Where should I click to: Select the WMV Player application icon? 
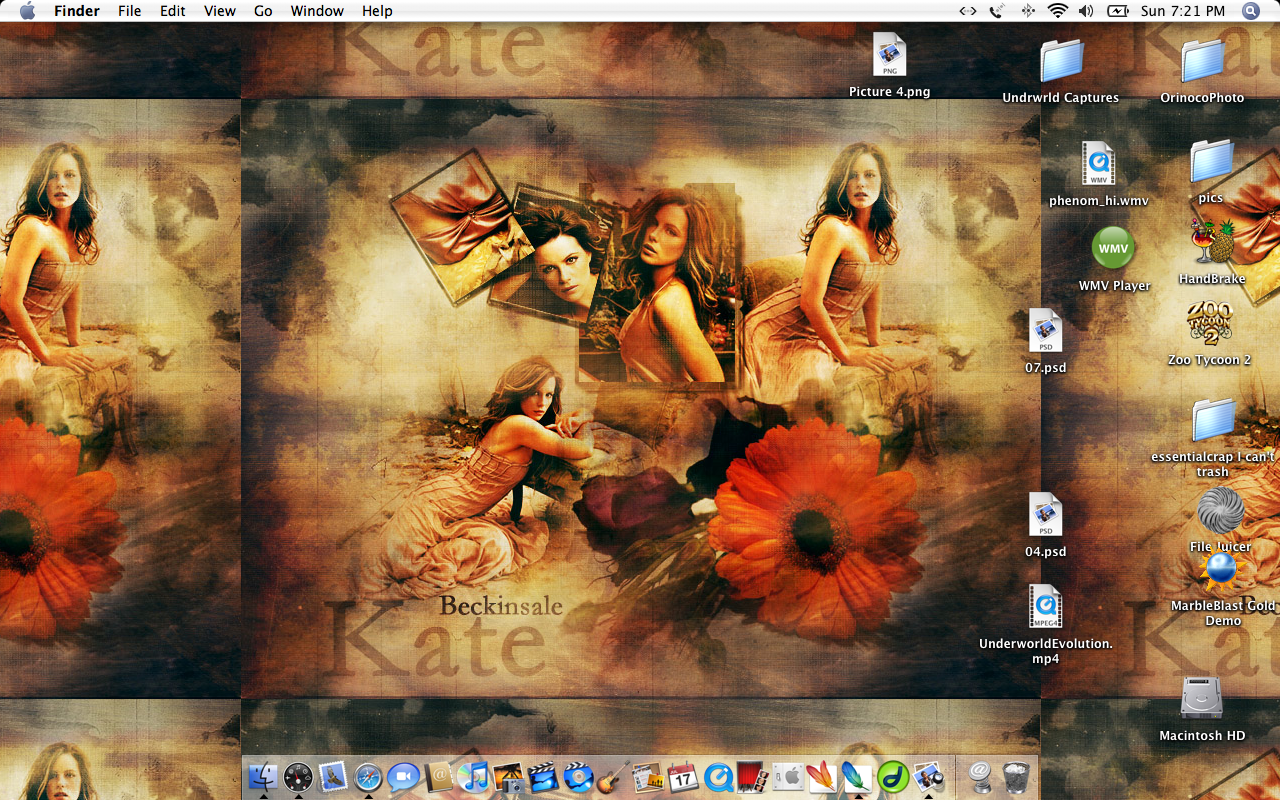click(1113, 248)
